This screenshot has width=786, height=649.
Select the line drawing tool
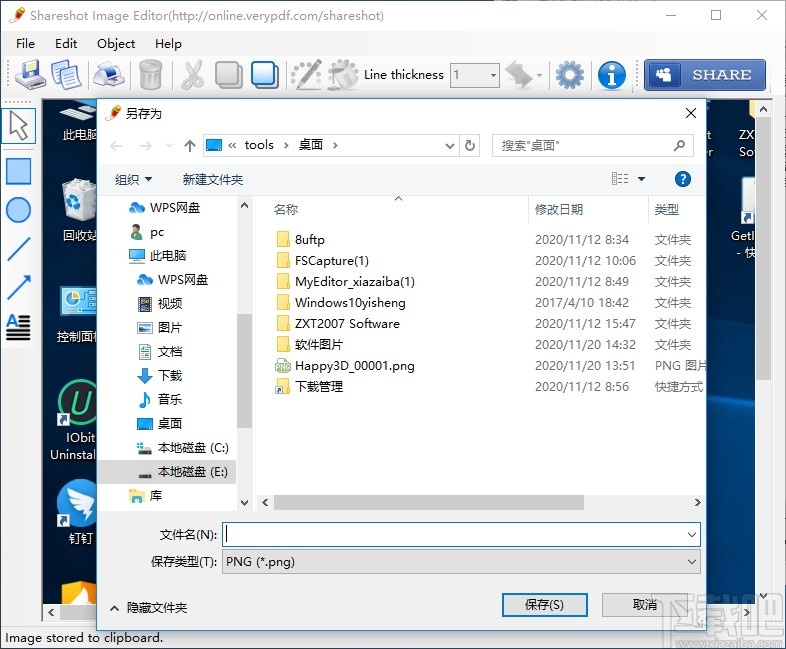tap(19, 249)
